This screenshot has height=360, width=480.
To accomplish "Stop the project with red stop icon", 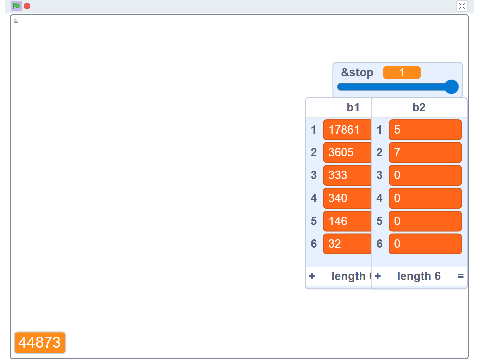I will pyautogui.click(x=27, y=6).
